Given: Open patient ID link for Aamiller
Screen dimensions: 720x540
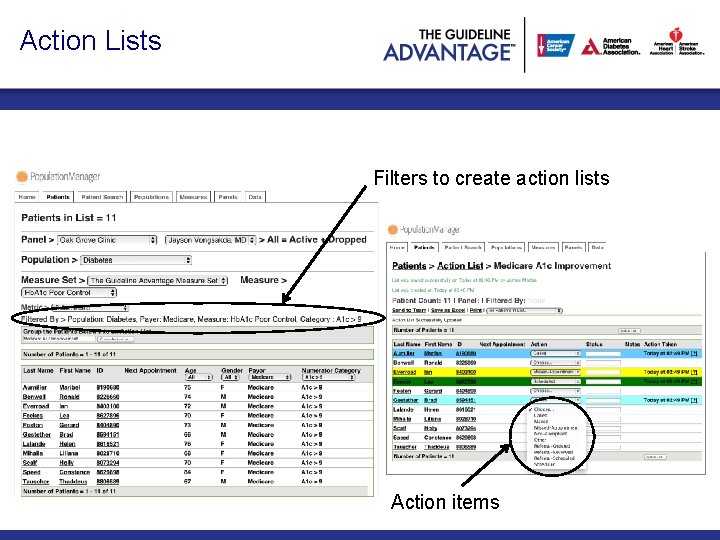Looking at the screenshot, I should (108, 388).
